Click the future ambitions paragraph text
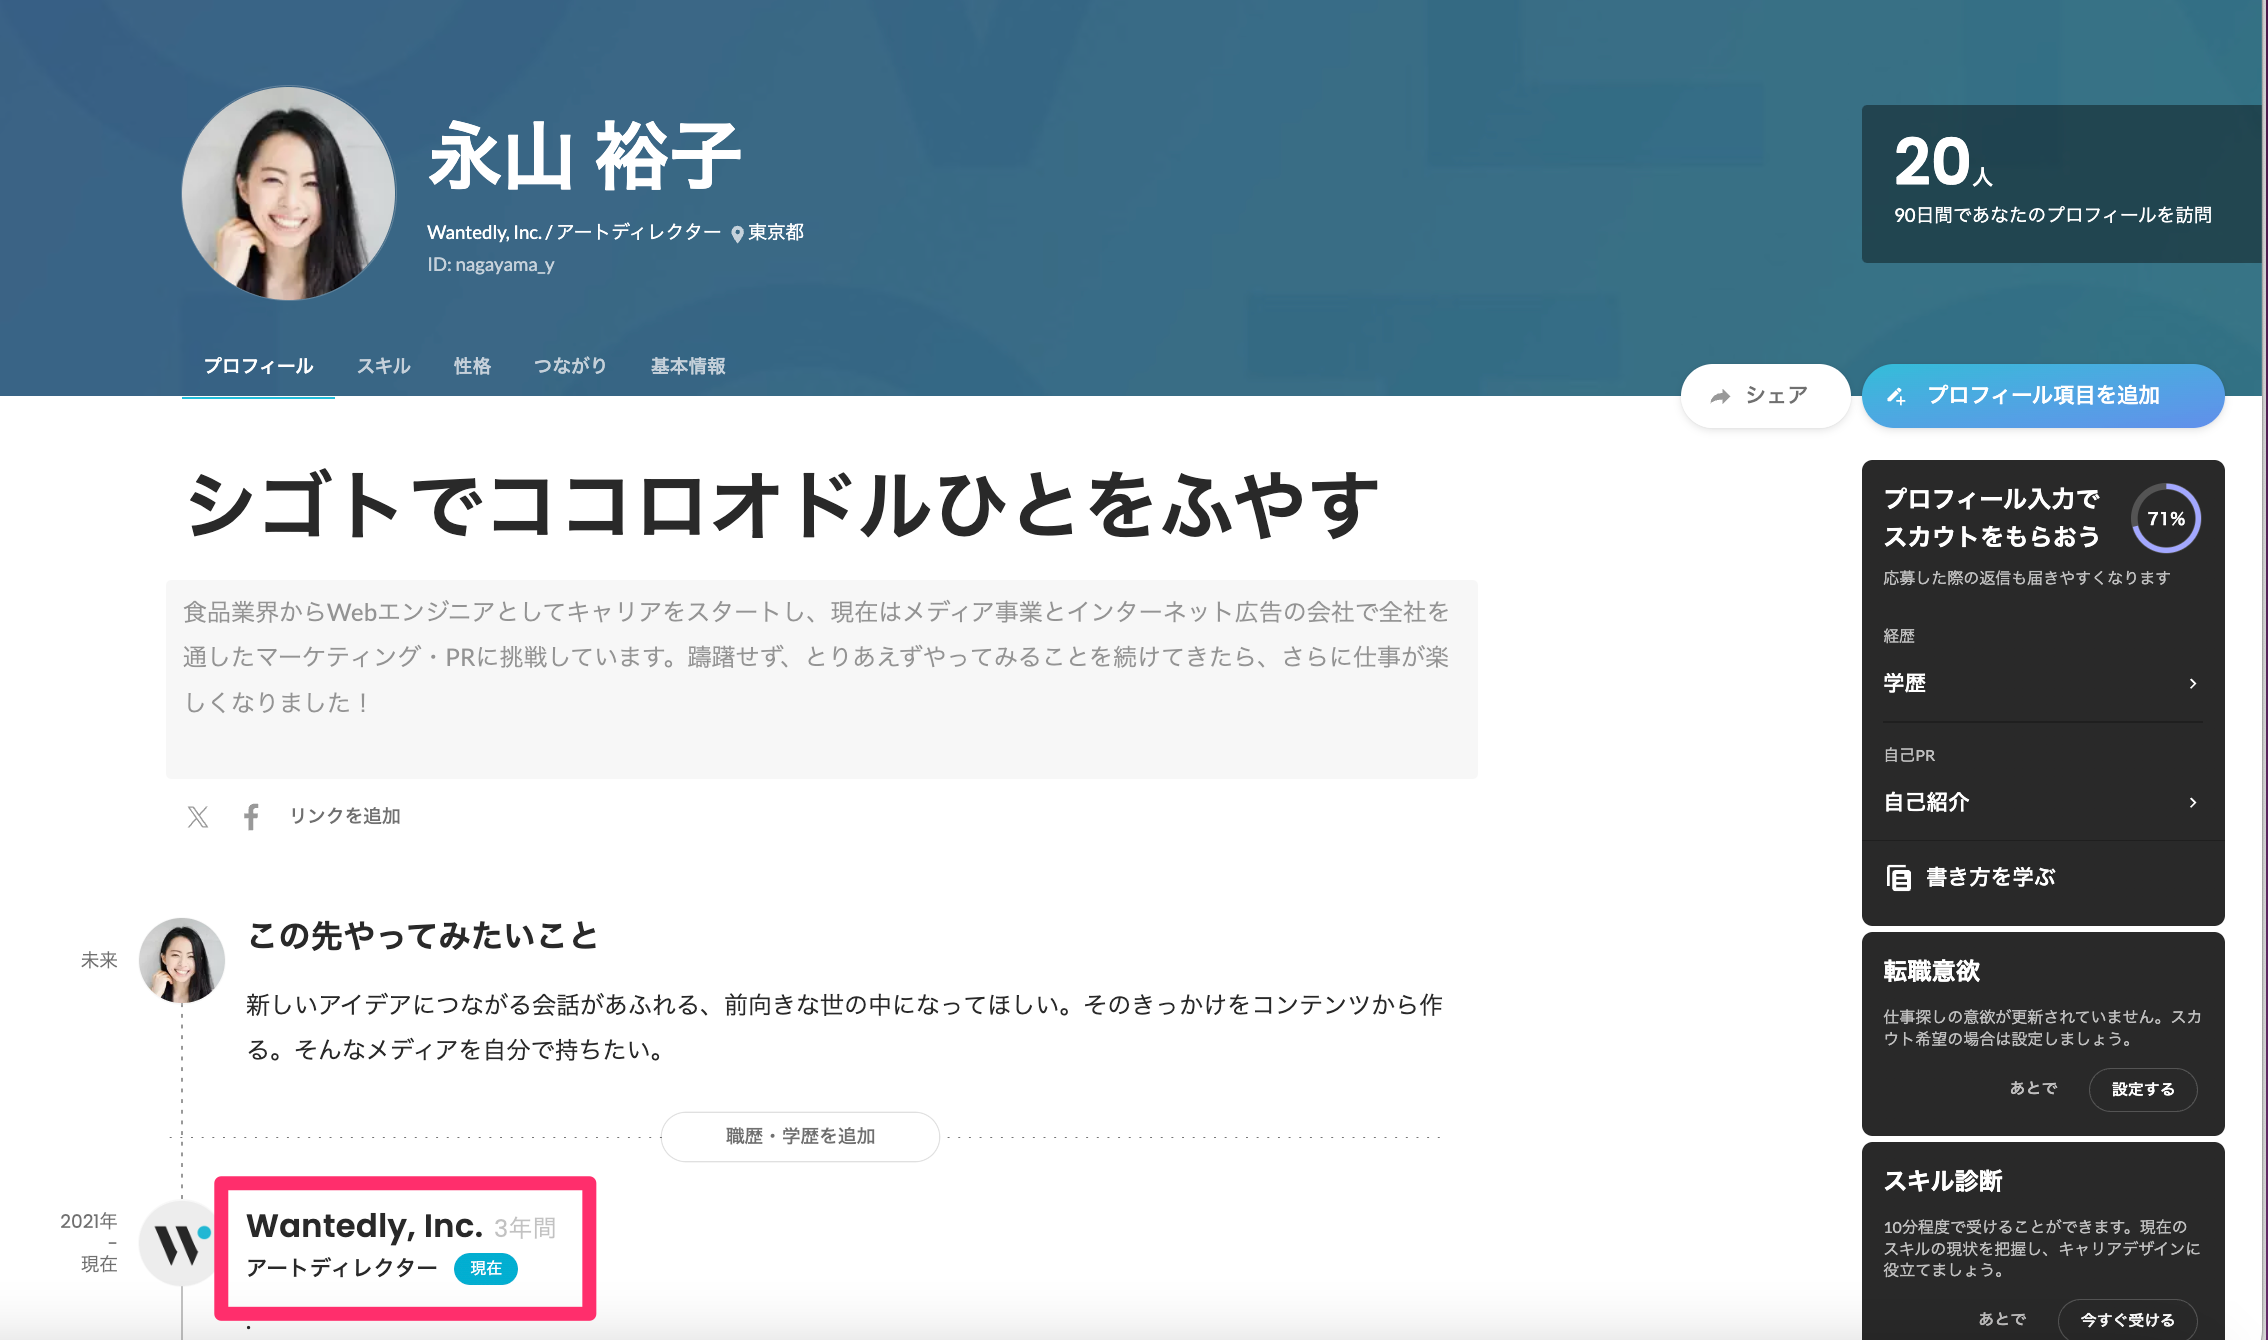Viewport: 2268px width, 1340px height. pyautogui.click(x=844, y=1028)
